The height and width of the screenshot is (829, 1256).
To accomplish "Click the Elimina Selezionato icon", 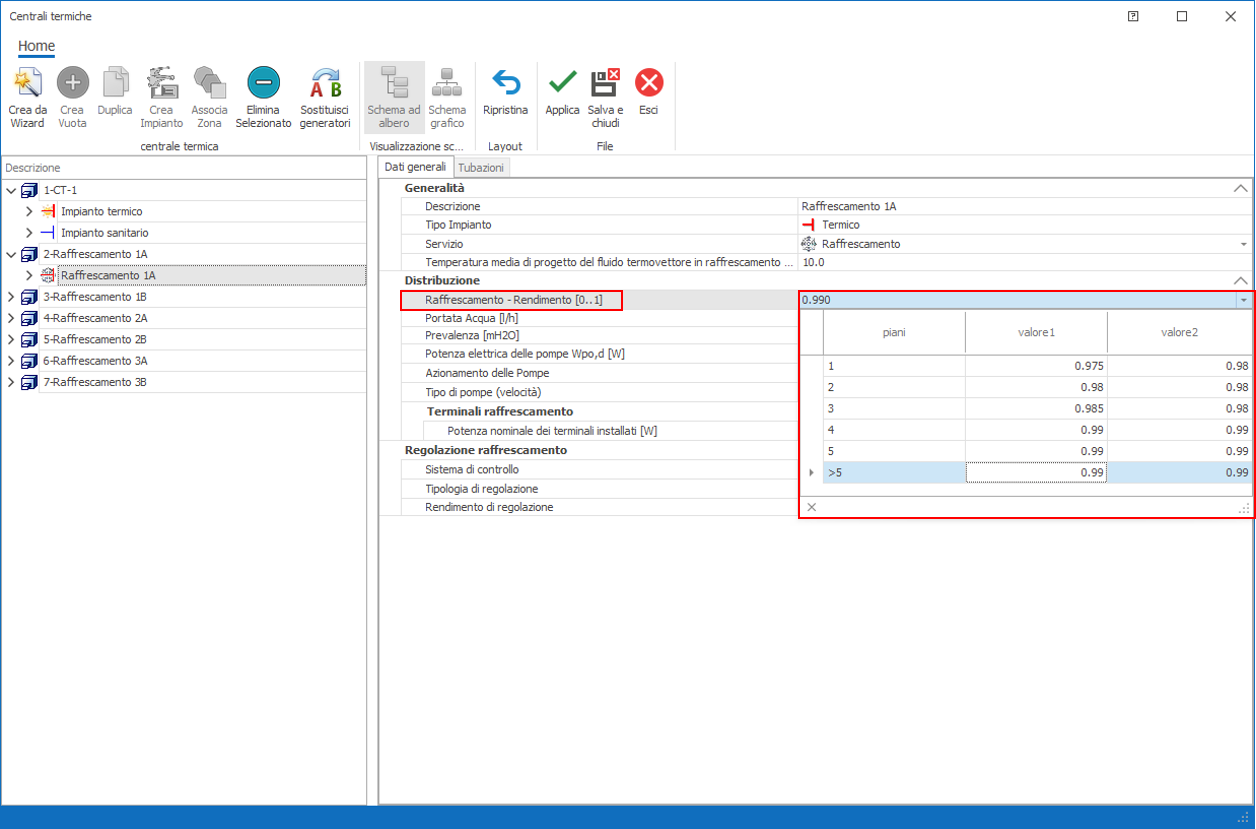I will tap(263, 84).
